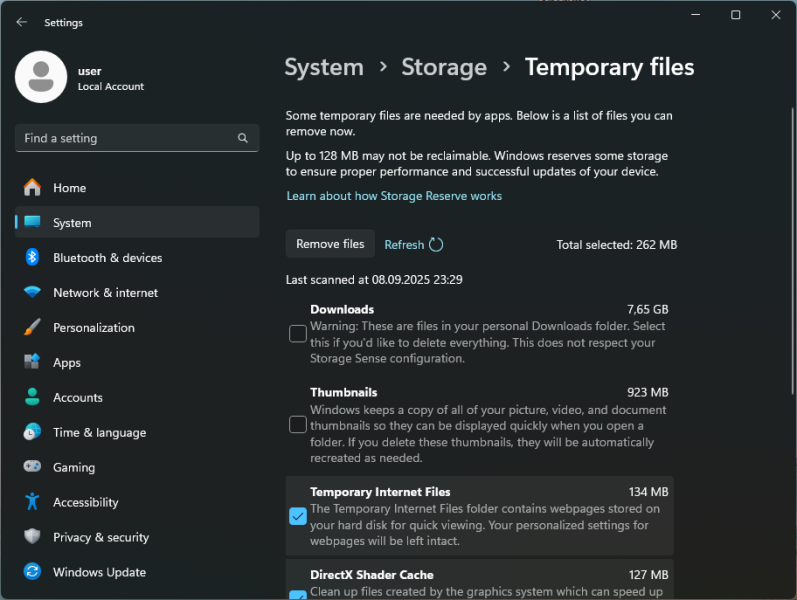The height and width of the screenshot is (600, 797).
Task: Click the Accounts person icon
Action: (32, 397)
